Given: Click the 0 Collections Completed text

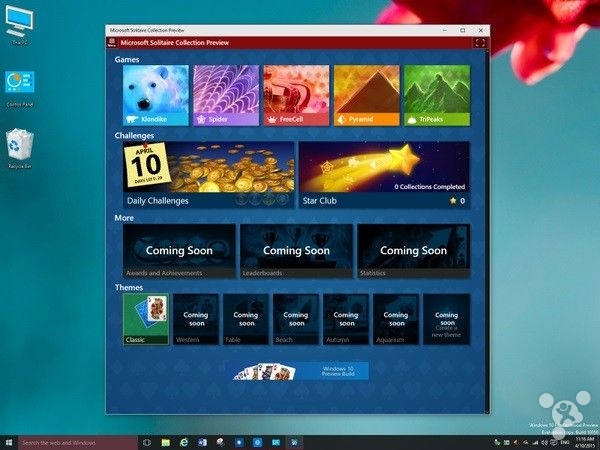Looking at the screenshot, I should tap(430, 187).
